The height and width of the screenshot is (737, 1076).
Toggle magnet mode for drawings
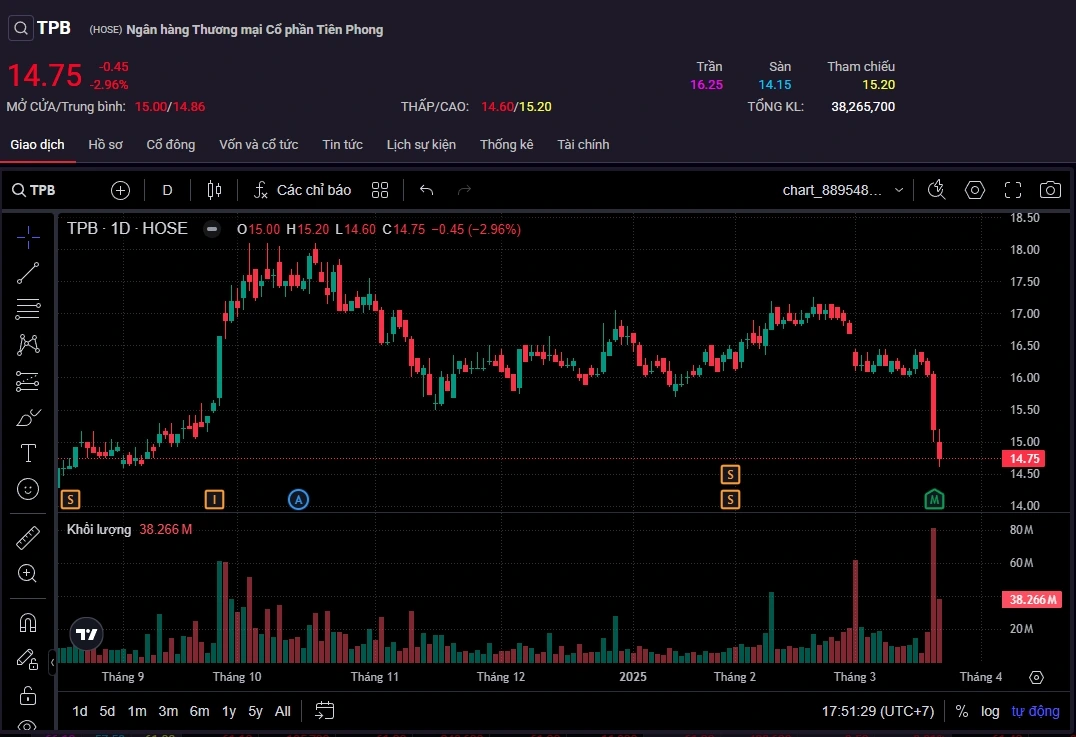pyautogui.click(x=28, y=623)
